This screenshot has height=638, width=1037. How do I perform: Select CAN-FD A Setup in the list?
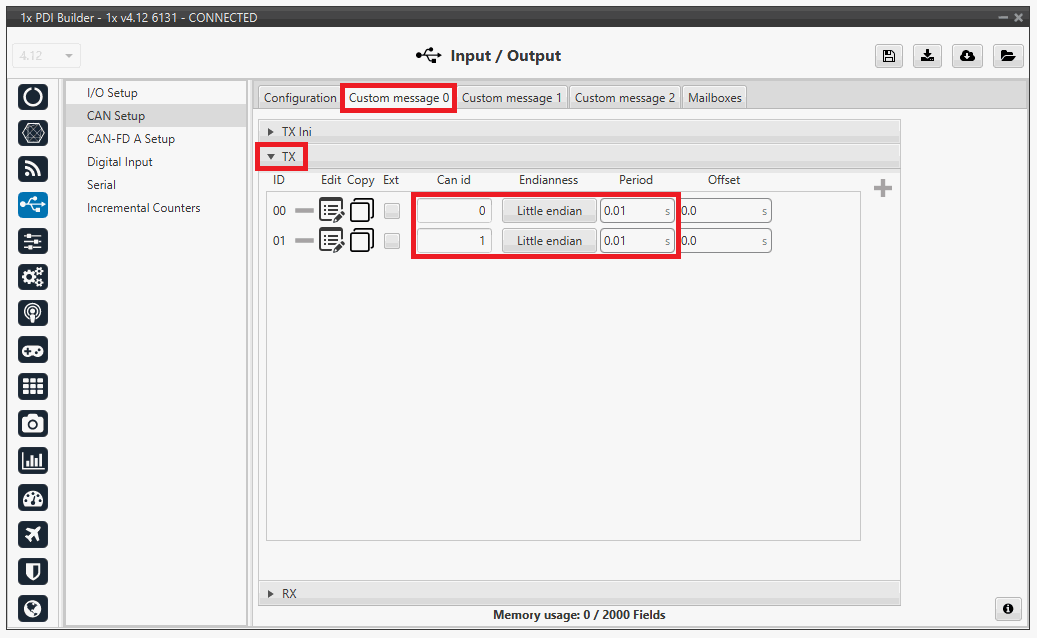131,139
